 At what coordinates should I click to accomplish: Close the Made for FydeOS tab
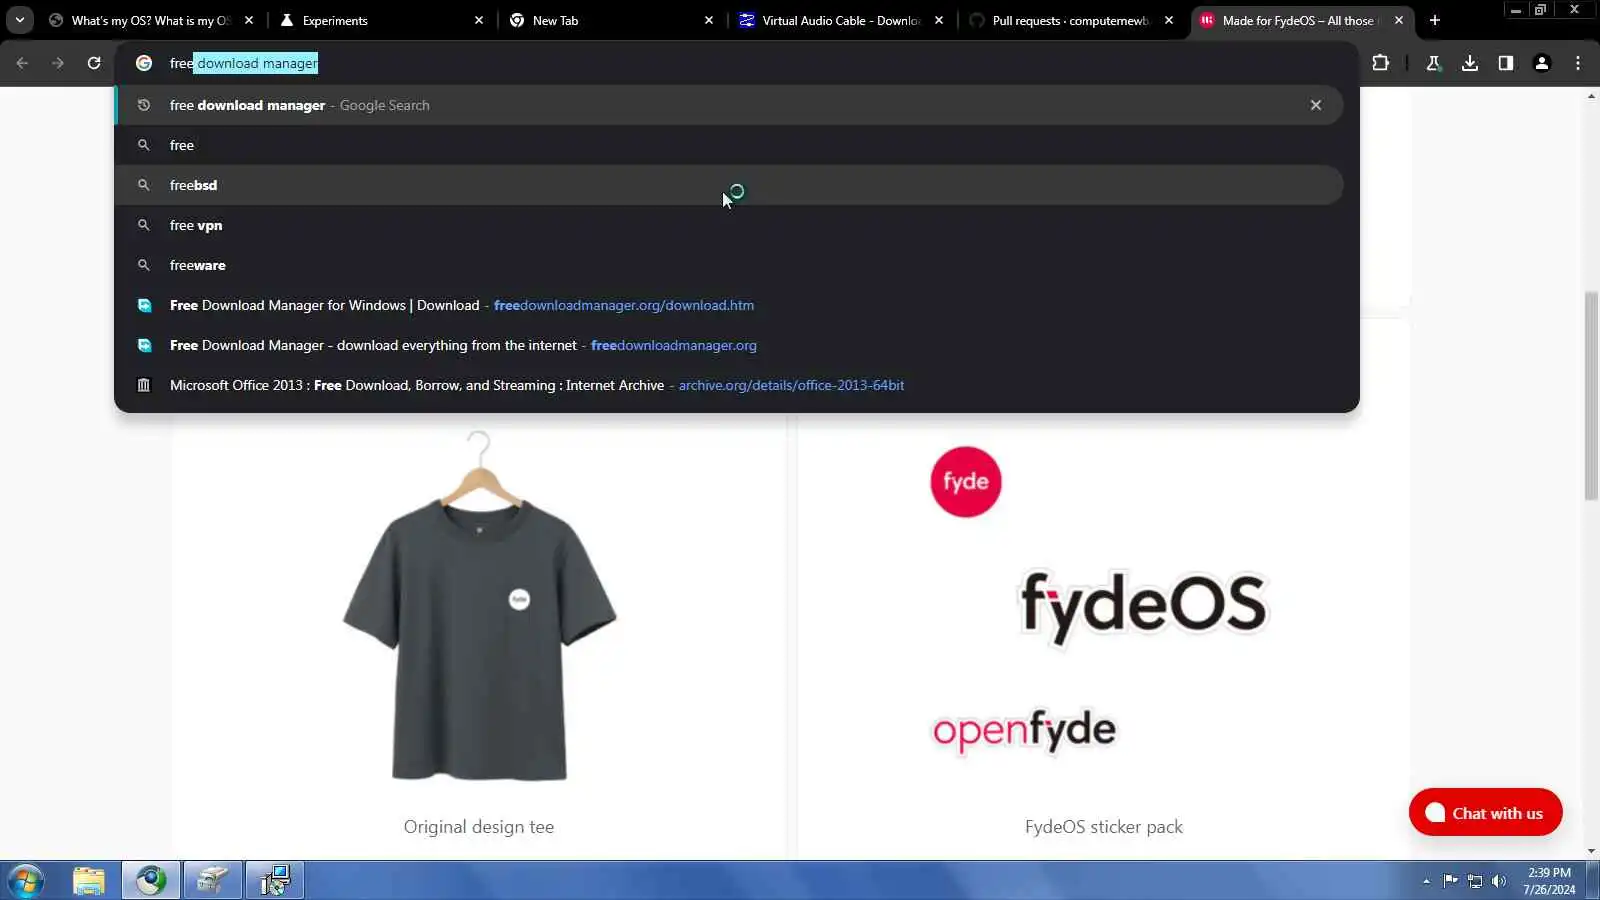click(x=1399, y=20)
